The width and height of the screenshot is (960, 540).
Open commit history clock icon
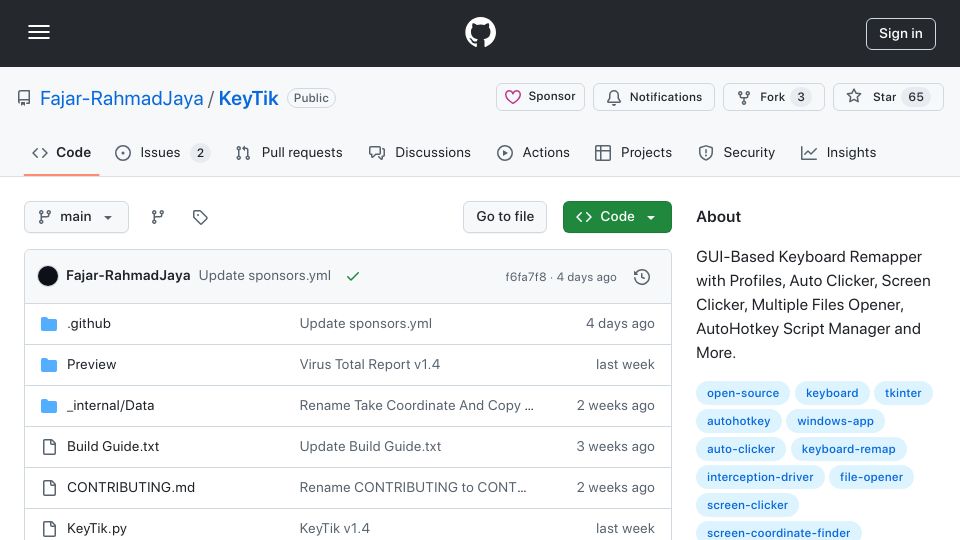(642, 277)
